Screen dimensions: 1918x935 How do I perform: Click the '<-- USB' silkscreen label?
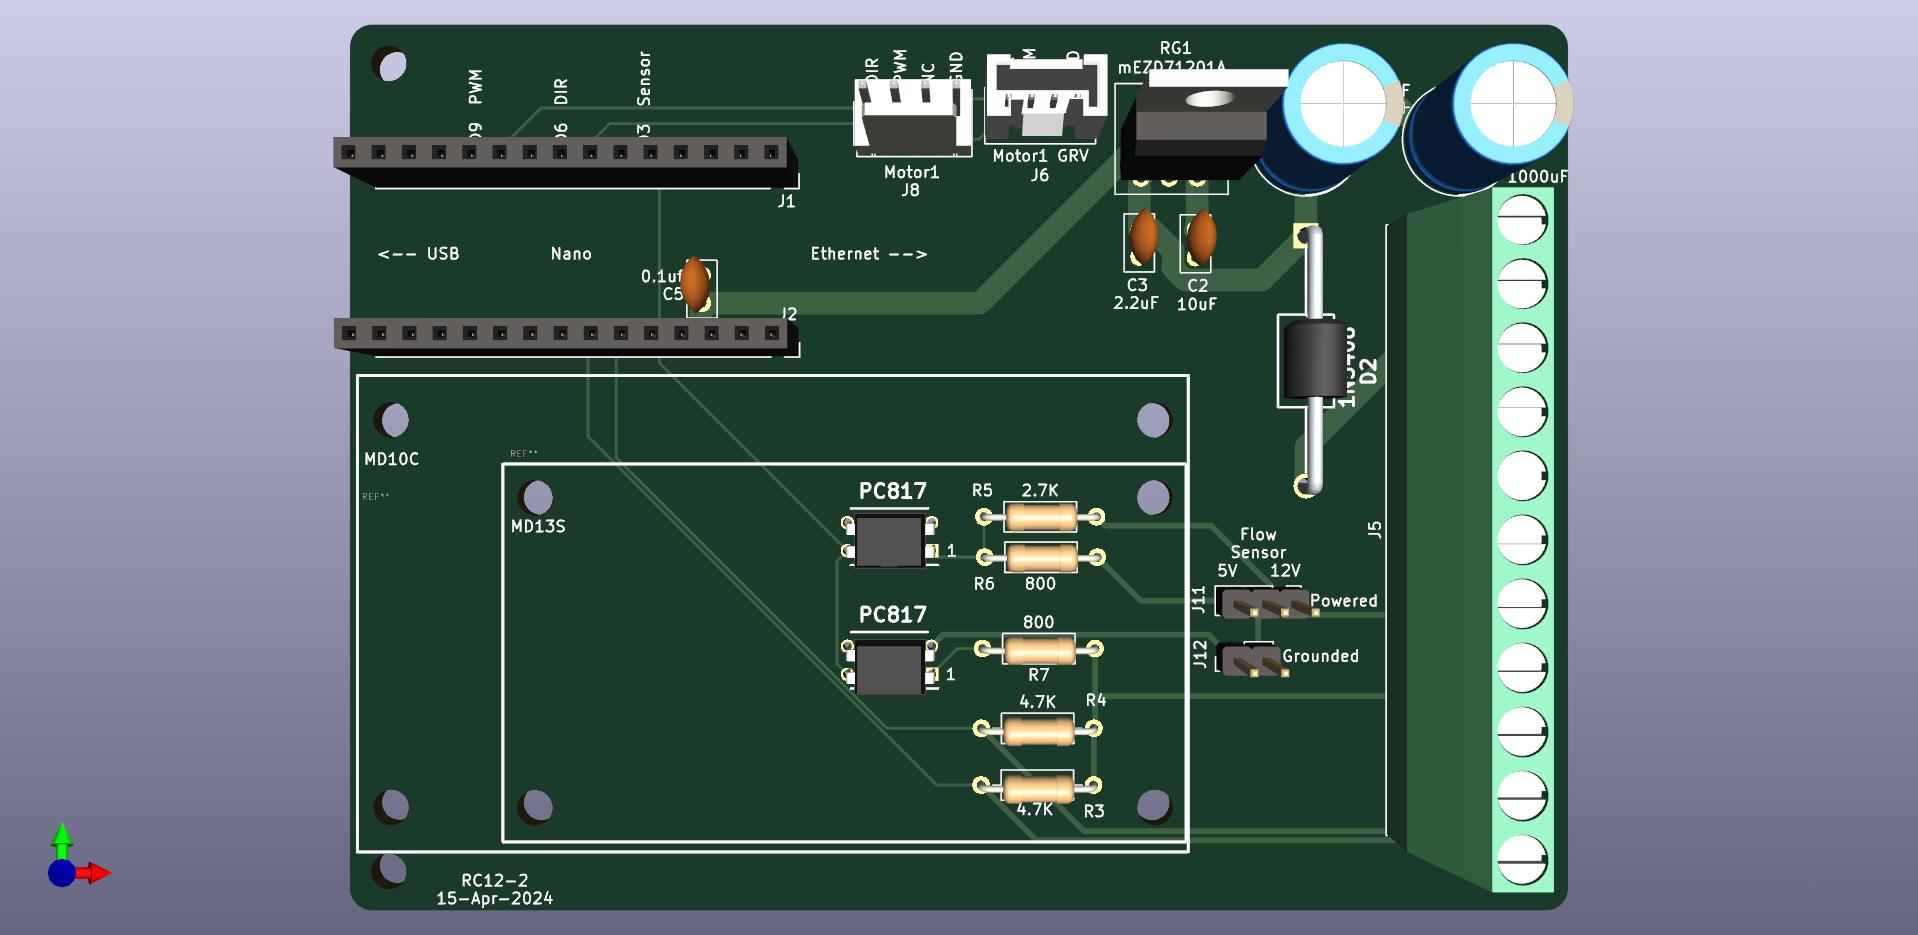point(419,254)
